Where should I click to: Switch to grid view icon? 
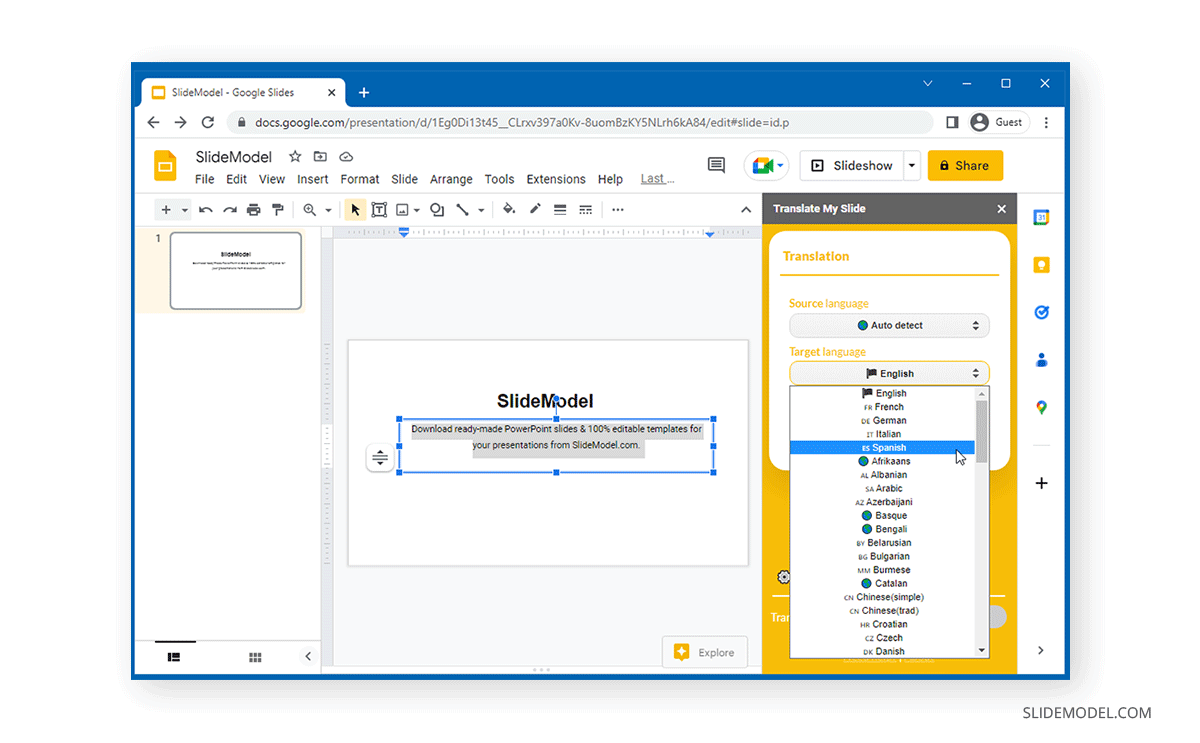tap(255, 657)
